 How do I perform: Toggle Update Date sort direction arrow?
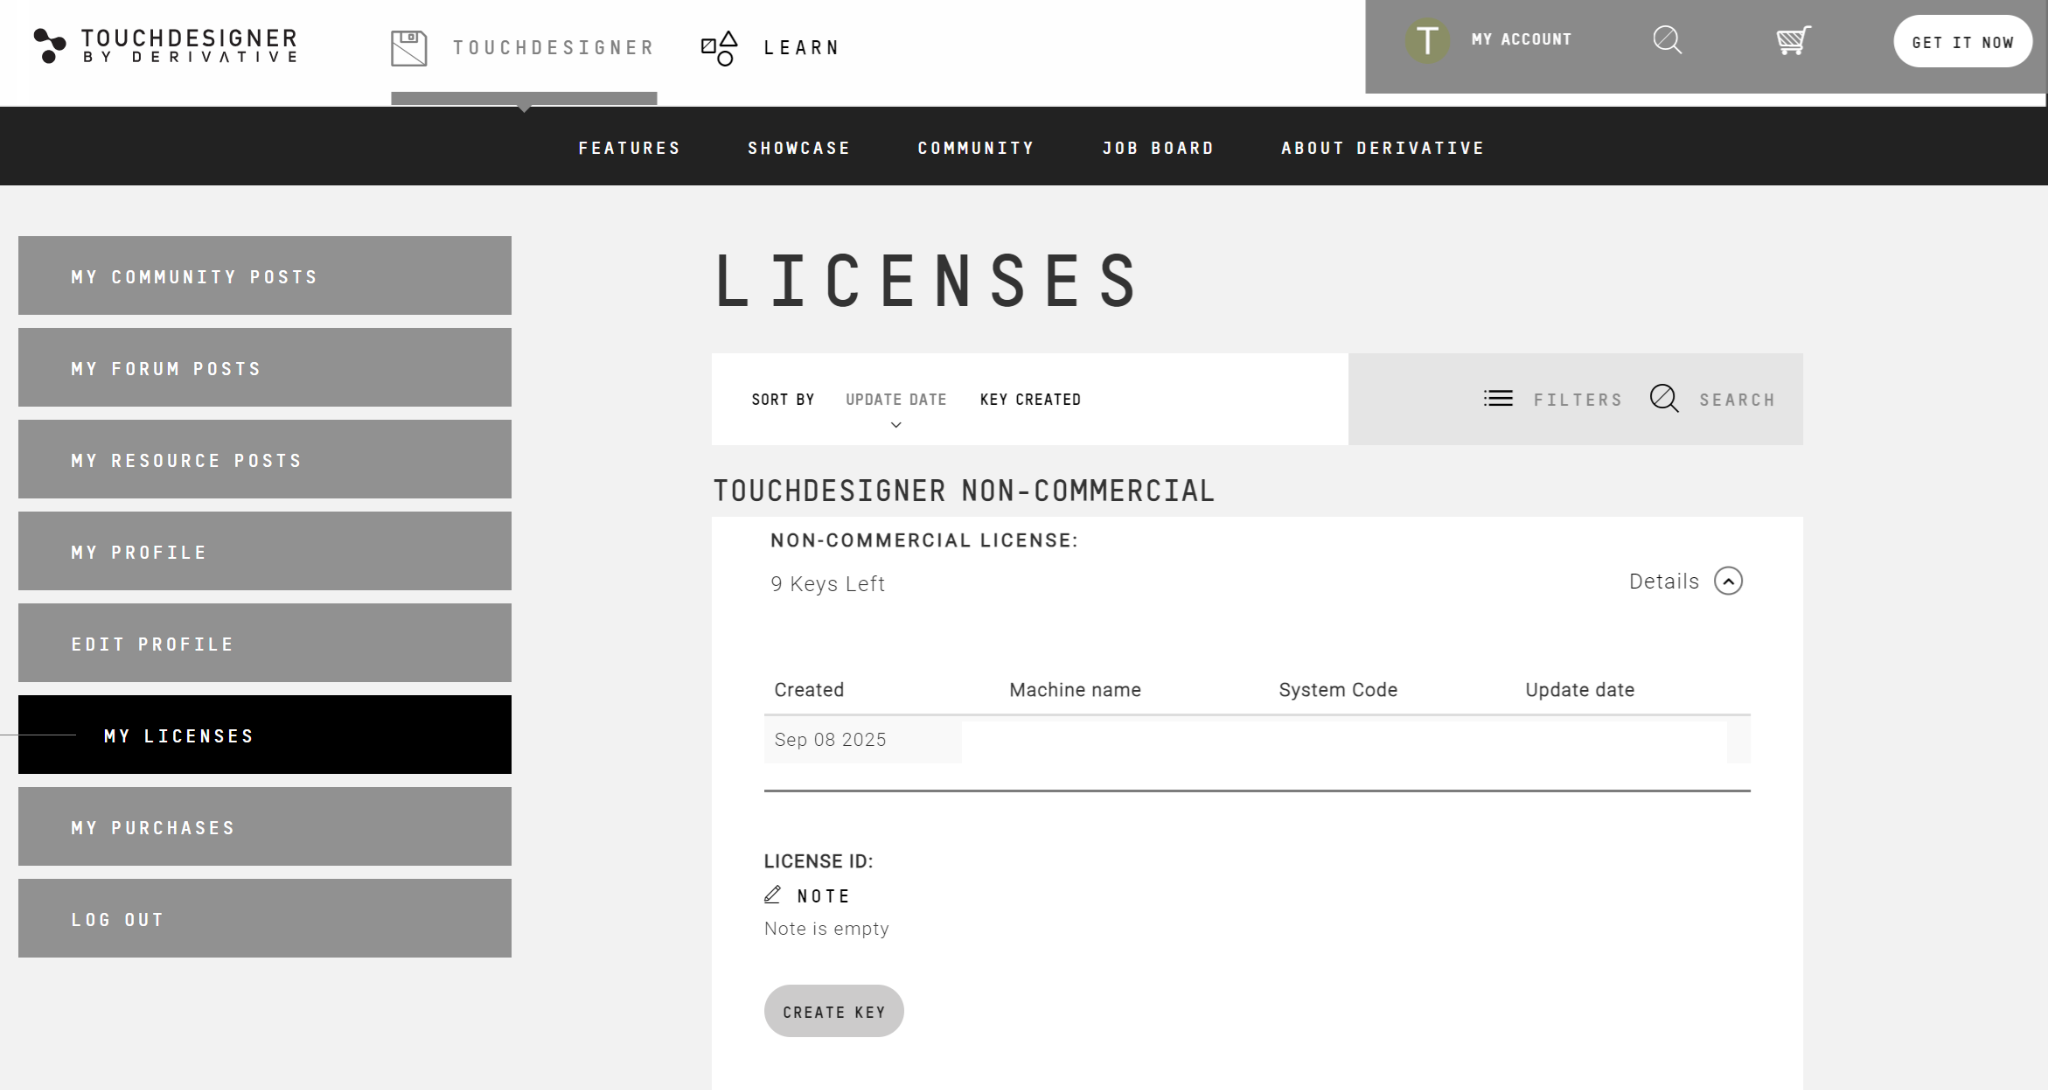(x=896, y=425)
